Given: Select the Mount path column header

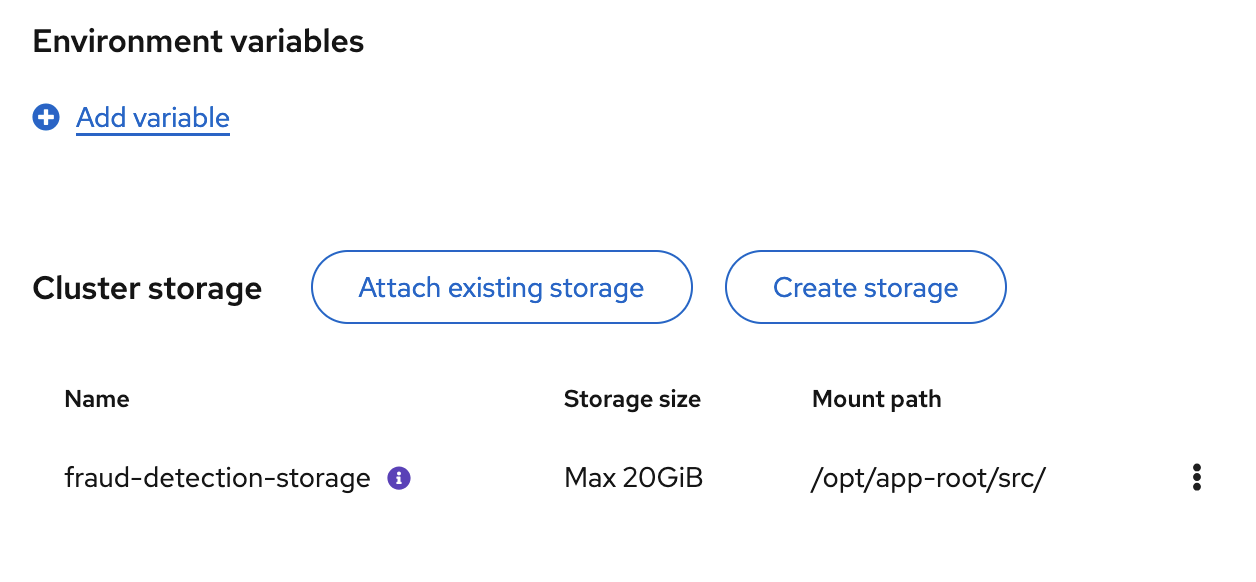Looking at the screenshot, I should 877,399.
